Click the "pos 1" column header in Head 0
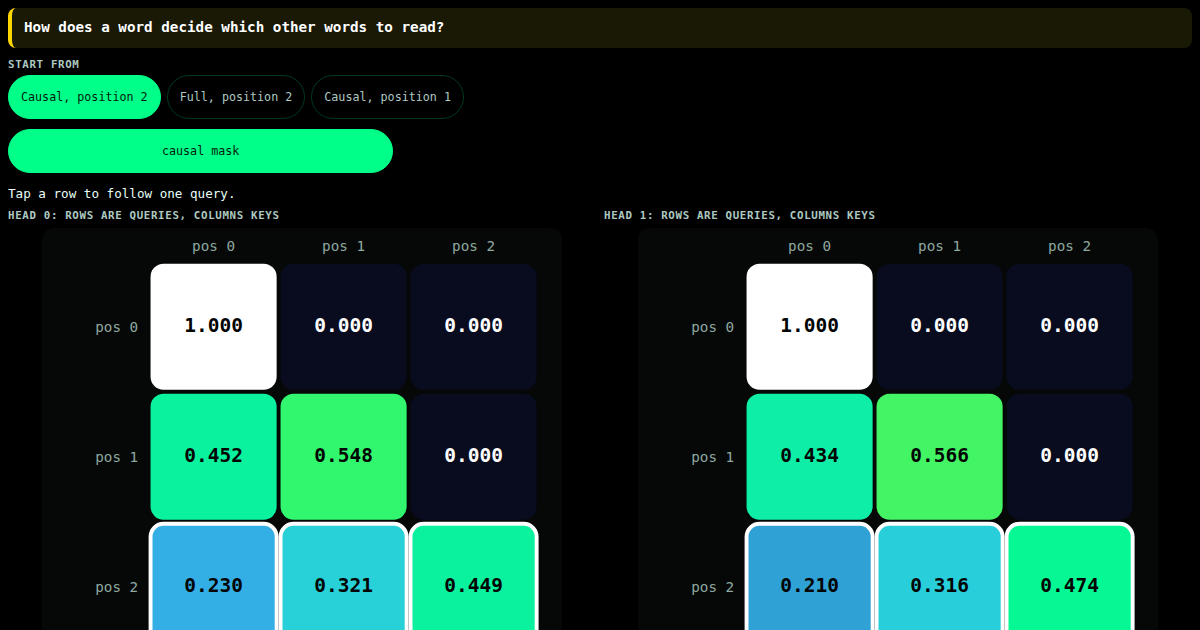1200x630 pixels. tap(344, 246)
